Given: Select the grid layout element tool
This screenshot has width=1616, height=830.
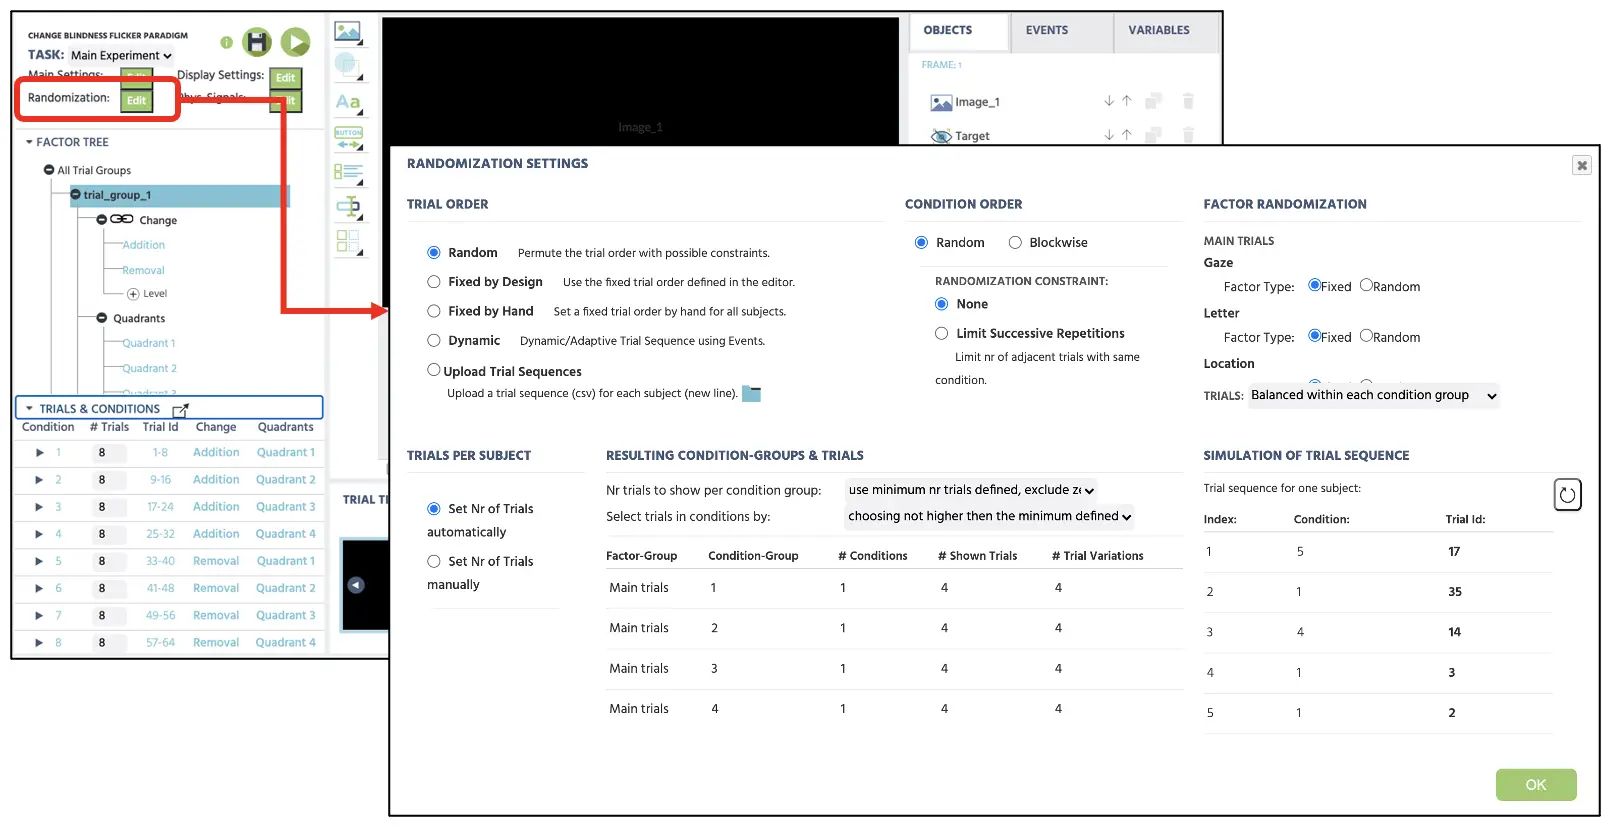Looking at the screenshot, I should pyautogui.click(x=348, y=241).
